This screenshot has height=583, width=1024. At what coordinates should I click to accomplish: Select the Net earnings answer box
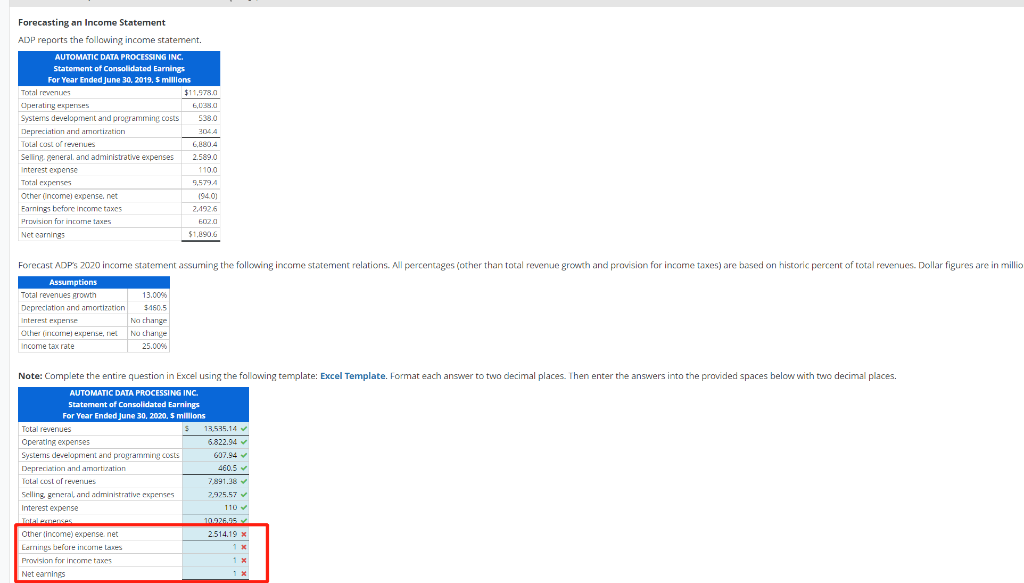pyautogui.click(x=210, y=573)
